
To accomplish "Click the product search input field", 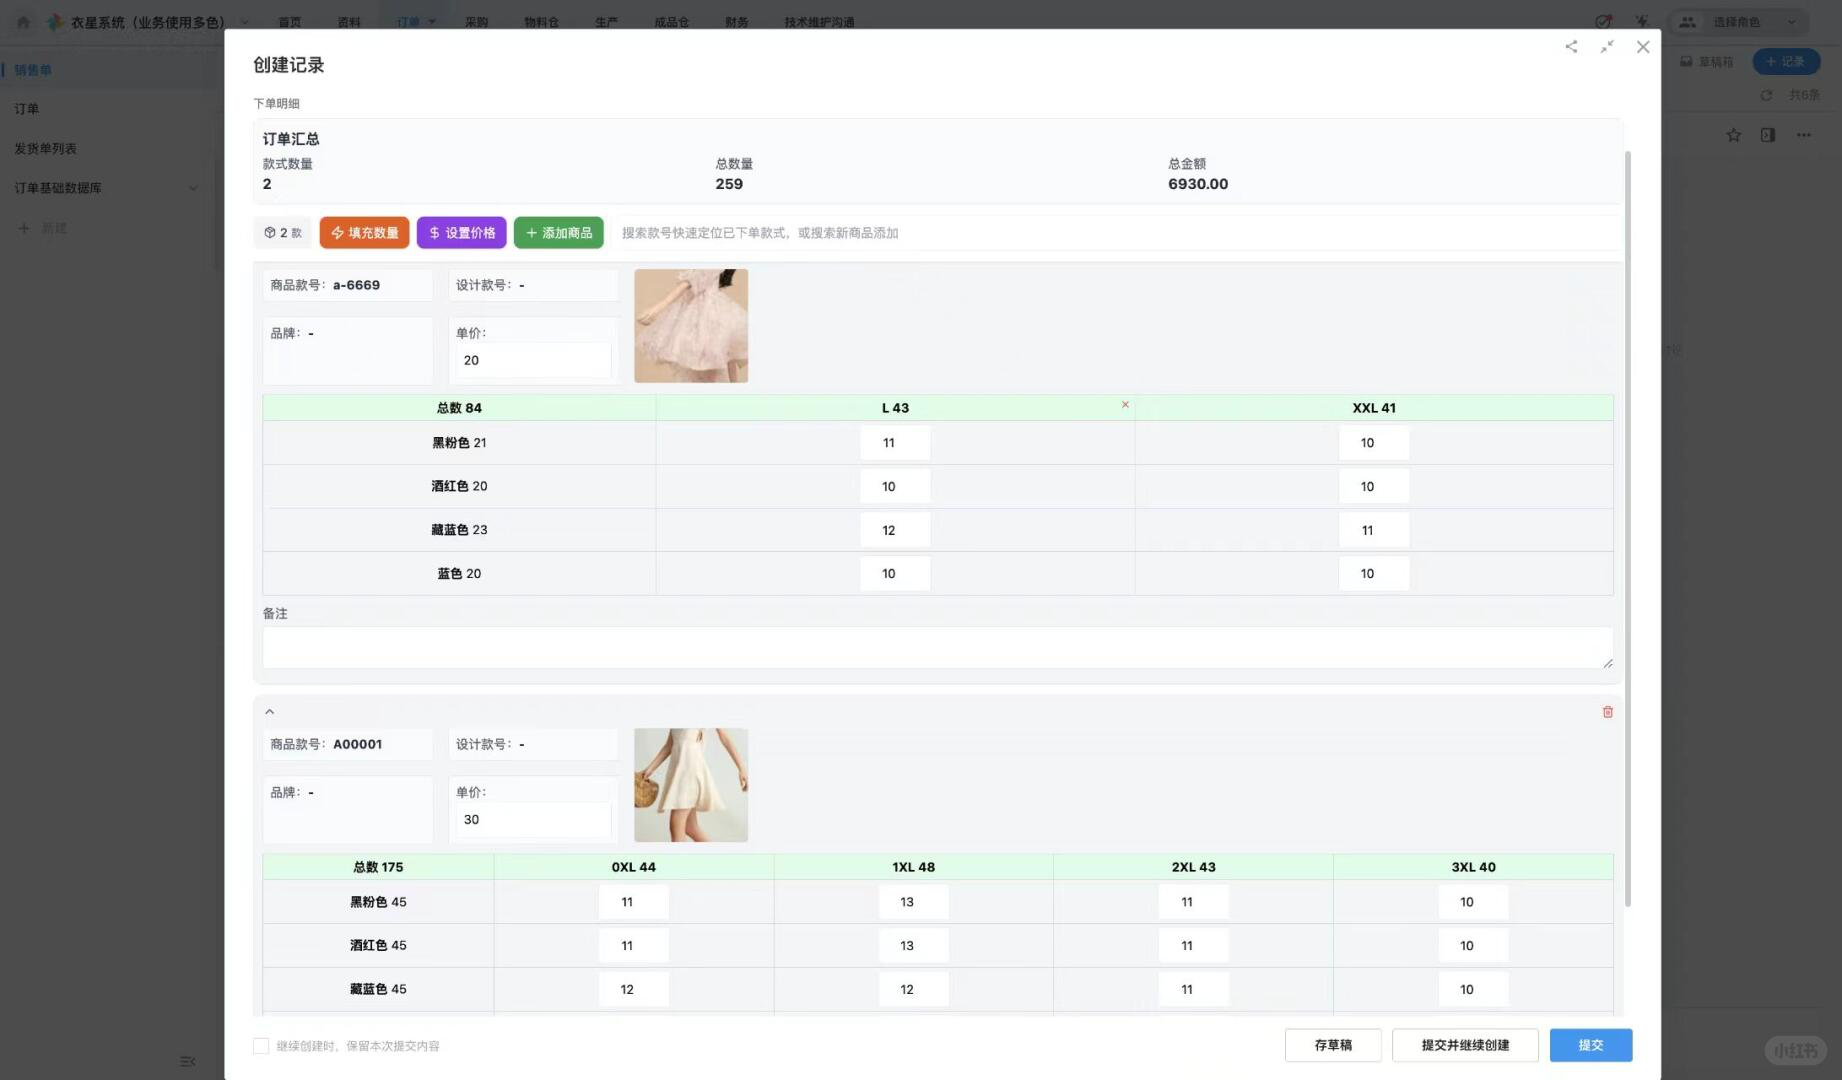I will coord(1115,233).
